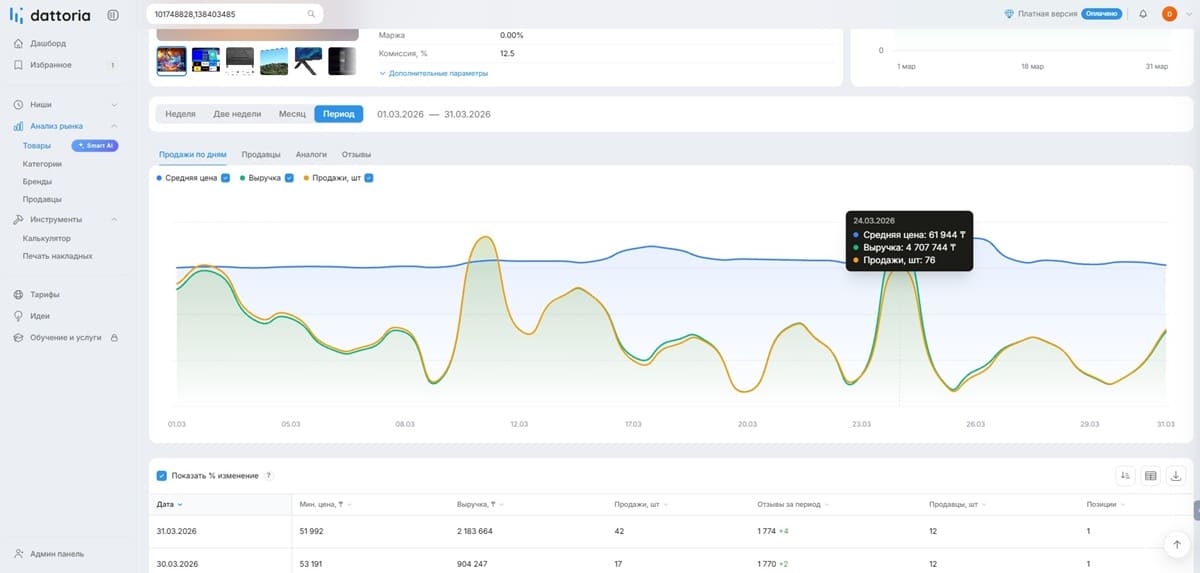Open Продавцы in sidebar menu

tap(42, 199)
